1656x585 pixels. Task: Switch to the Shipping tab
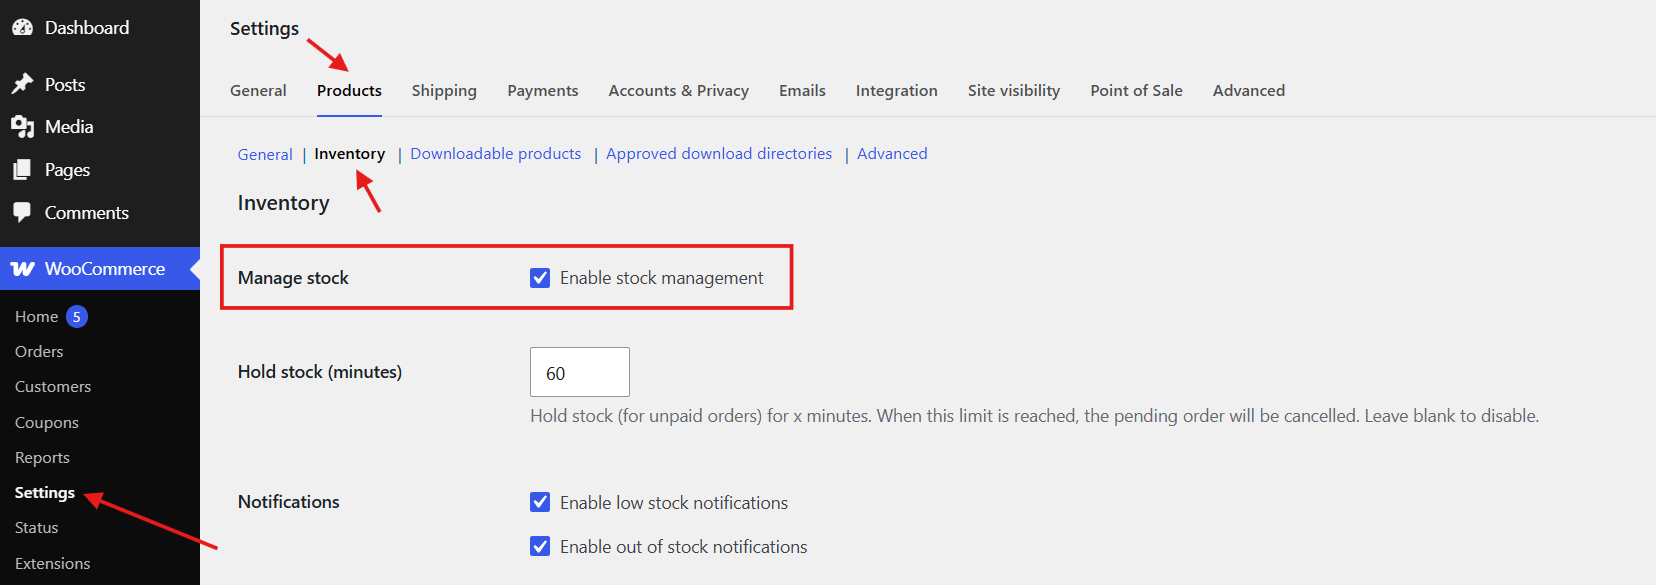click(x=444, y=91)
